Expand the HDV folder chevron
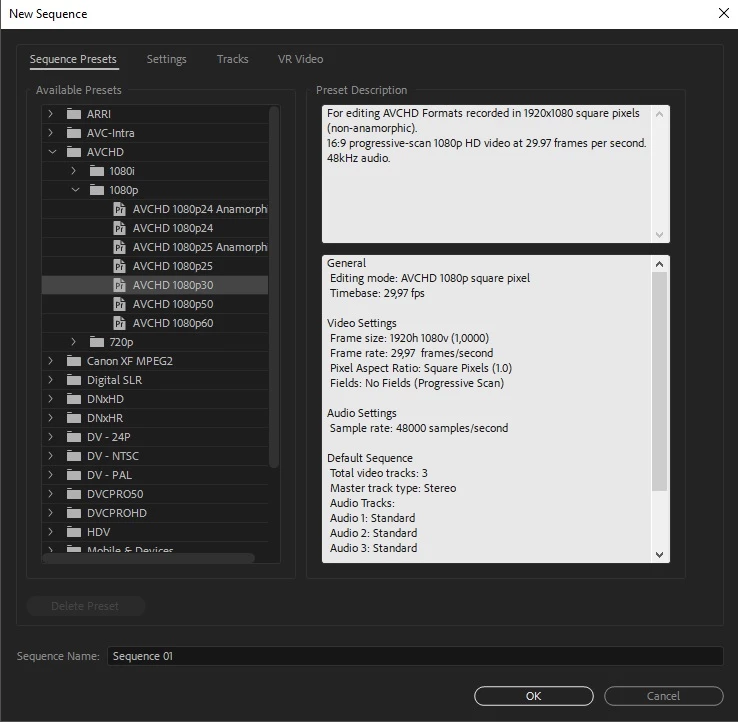Image resolution: width=738 pixels, height=722 pixels. (x=51, y=532)
